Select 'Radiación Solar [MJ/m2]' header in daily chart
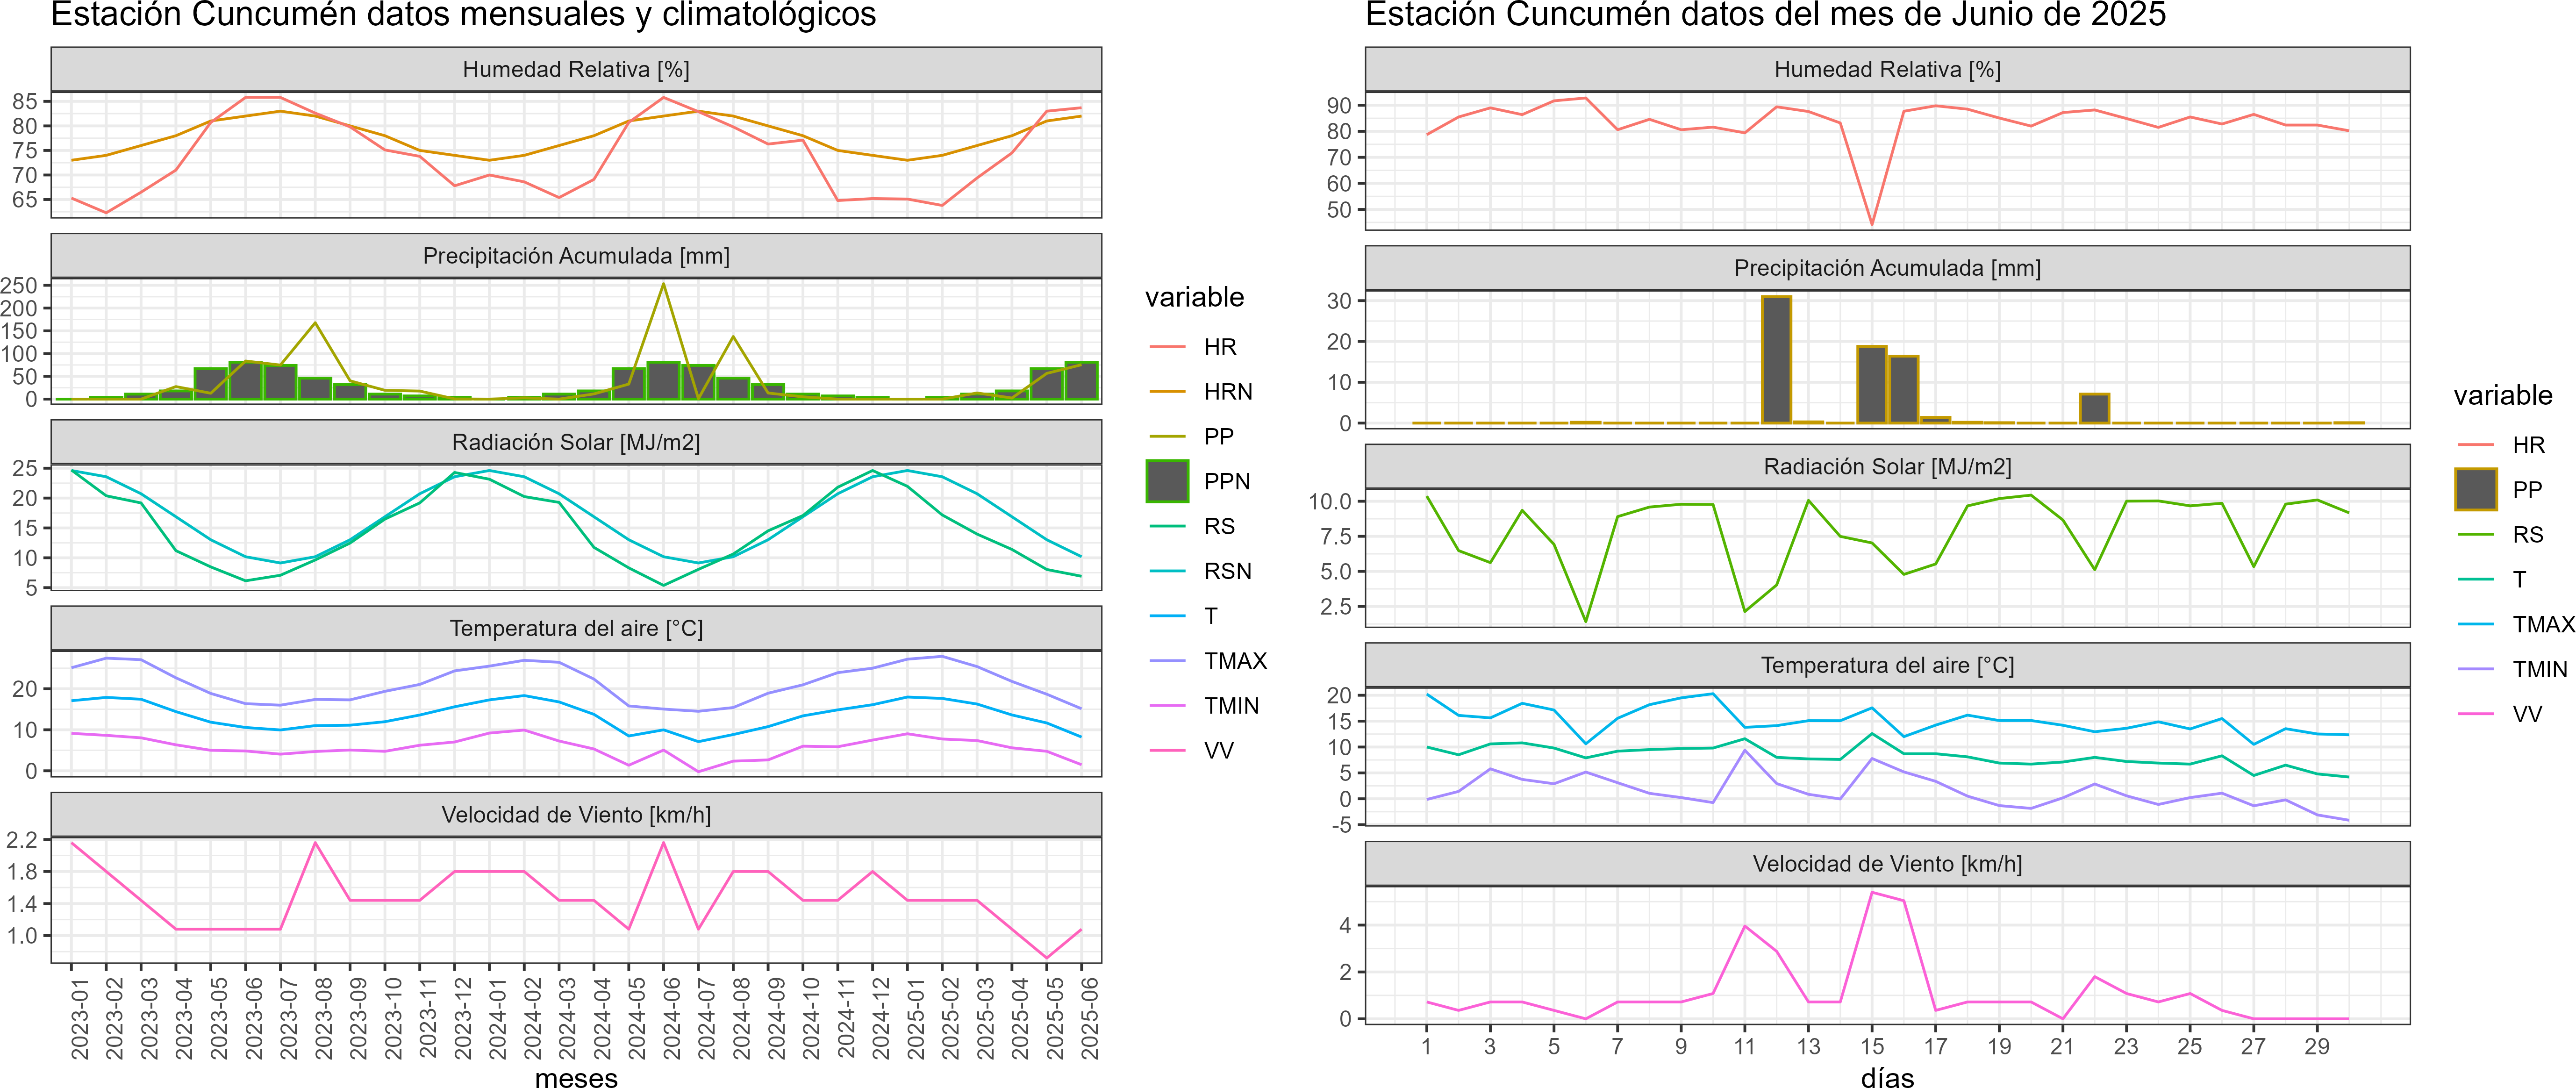The width and height of the screenshot is (2576, 1088). 1887,466
